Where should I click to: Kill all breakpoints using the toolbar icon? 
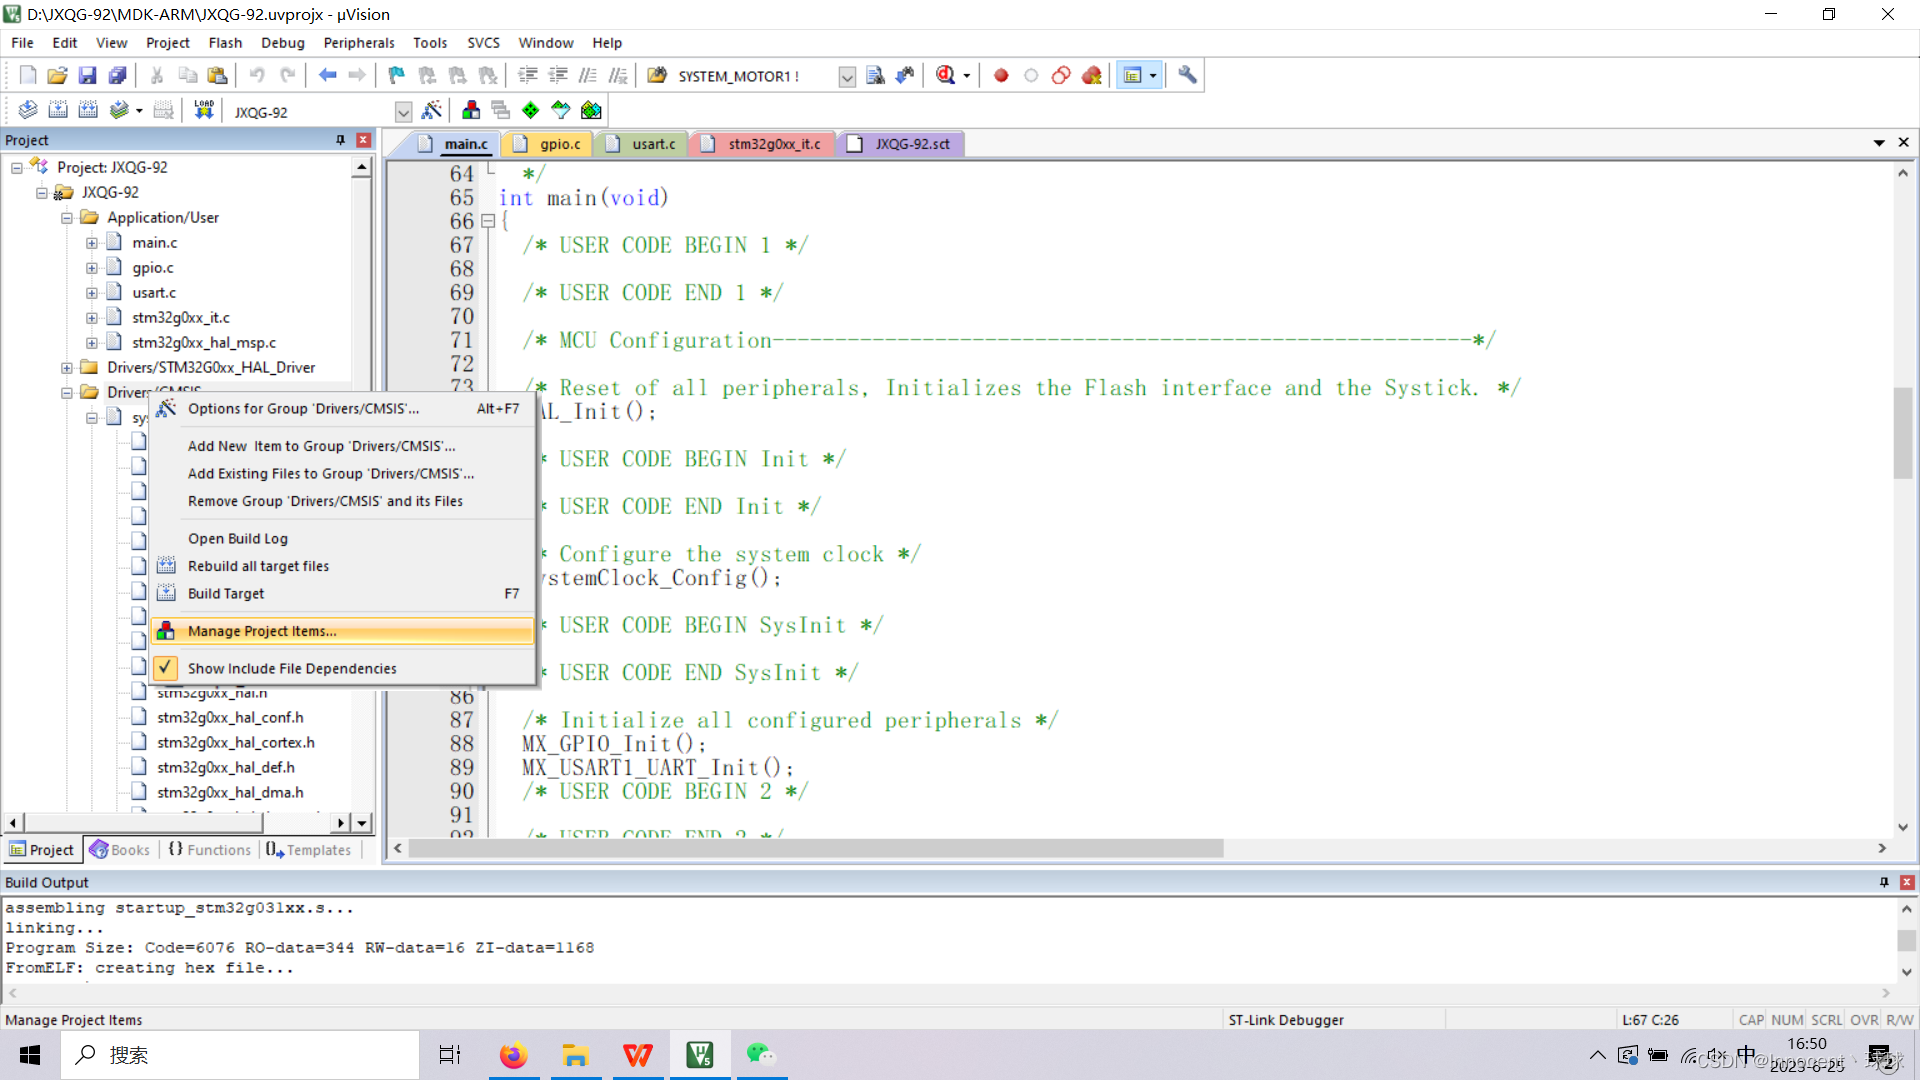click(1091, 75)
